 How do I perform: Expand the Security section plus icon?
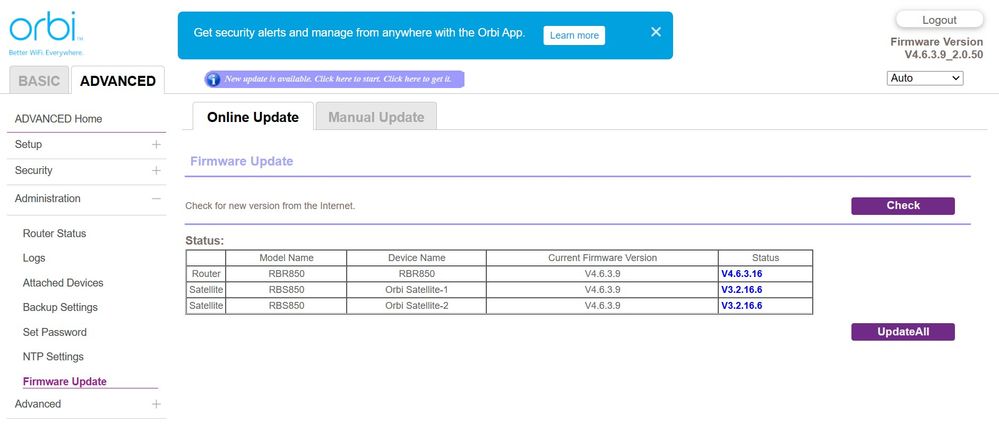(156, 171)
